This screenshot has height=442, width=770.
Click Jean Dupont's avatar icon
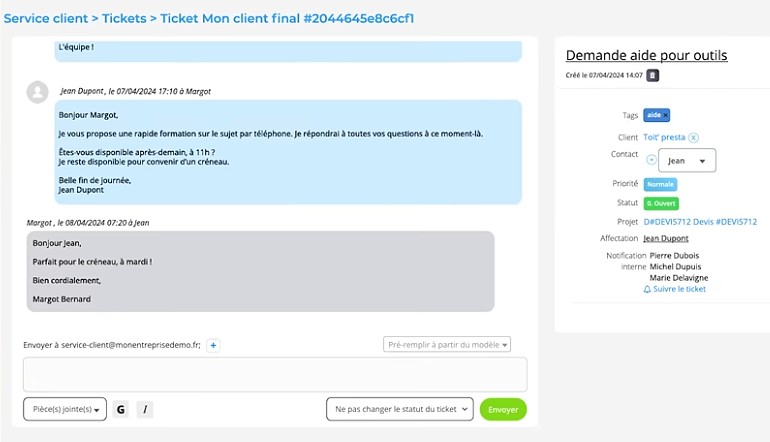coord(37,92)
